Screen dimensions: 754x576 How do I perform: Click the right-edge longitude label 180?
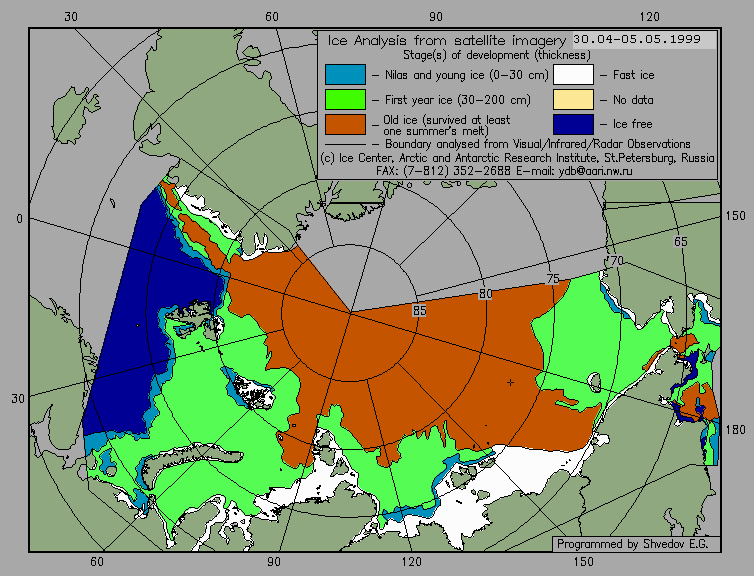[x=735, y=429]
